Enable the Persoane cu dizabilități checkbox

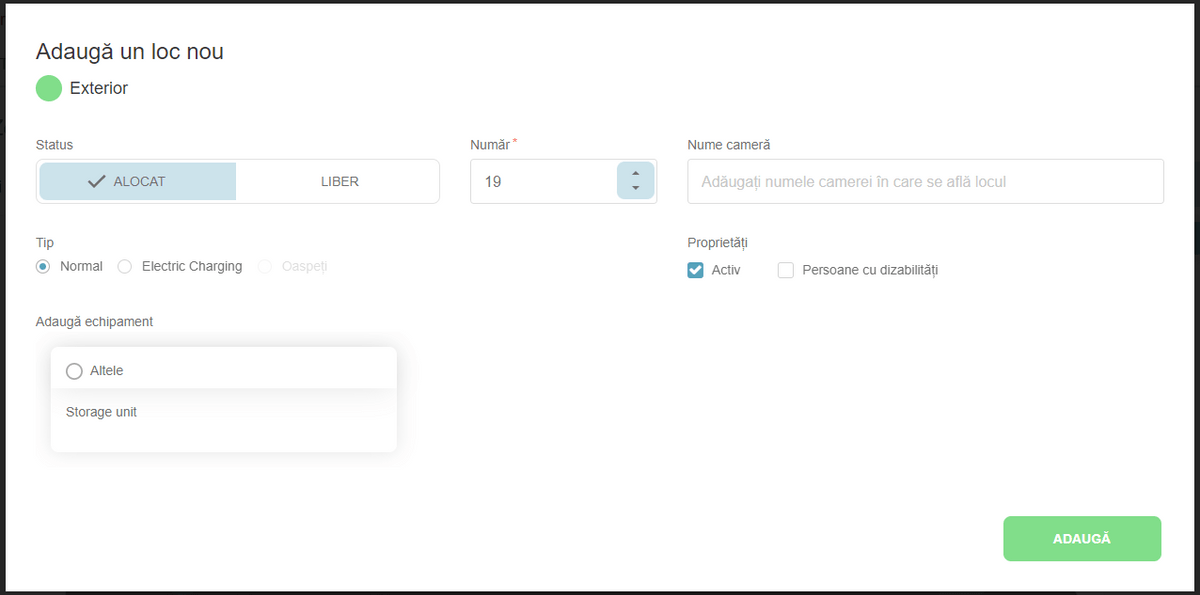pyautogui.click(x=786, y=270)
